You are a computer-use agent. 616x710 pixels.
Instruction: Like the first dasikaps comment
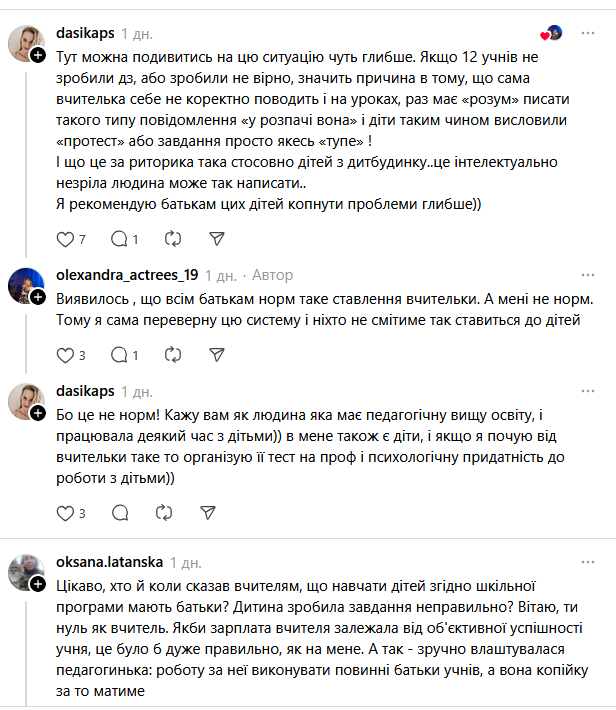click(66, 239)
